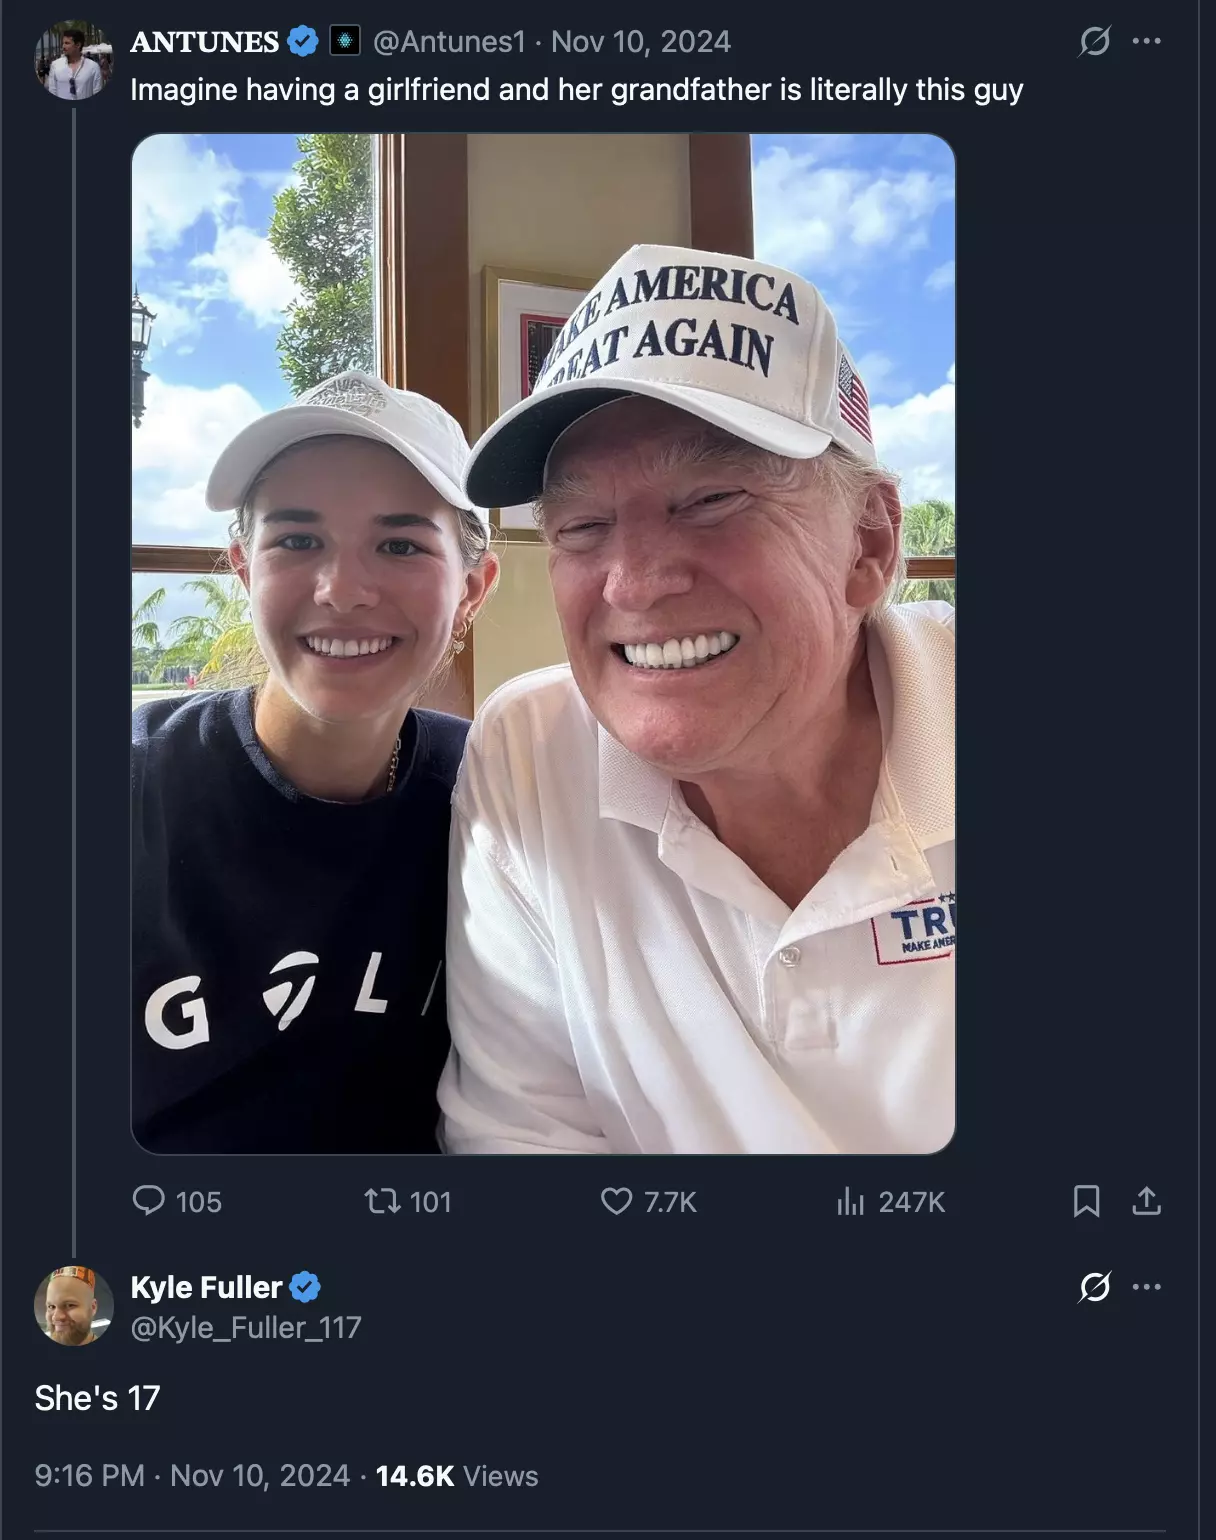Open more options menu on Kyle Fuller reply
Image resolution: width=1216 pixels, height=1540 pixels.
(x=1146, y=1287)
